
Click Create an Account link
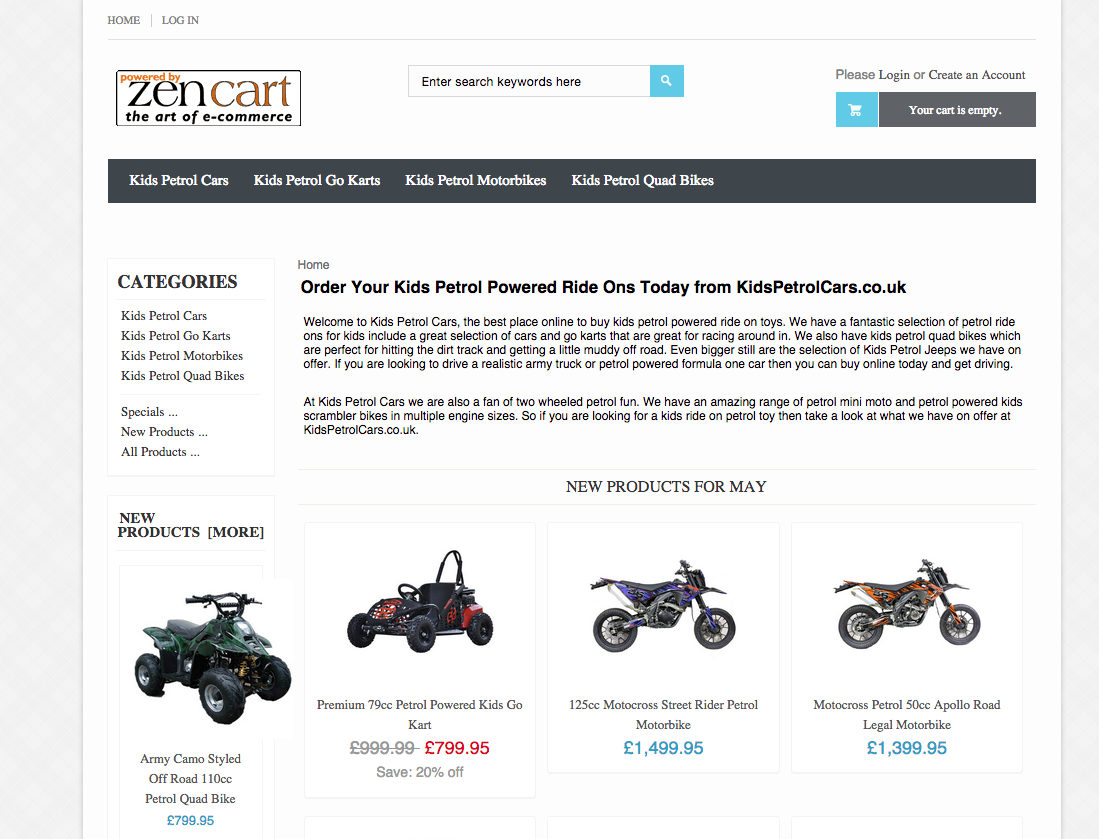[x=976, y=75]
